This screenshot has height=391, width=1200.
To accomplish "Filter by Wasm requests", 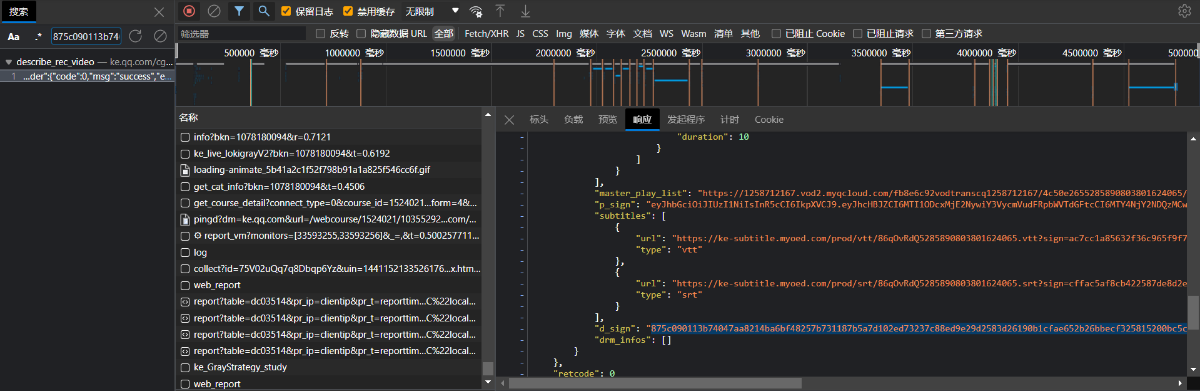I will tap(693, 33).
